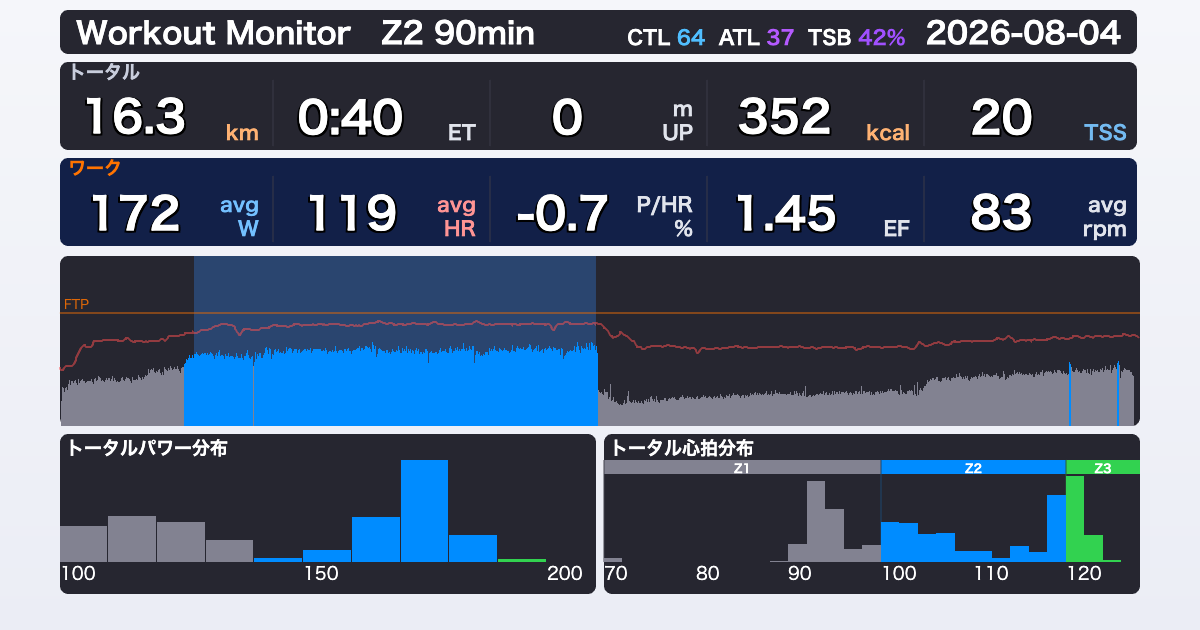Select the 1.45 EF value
1200x630 pixels.
pos(785,213)
